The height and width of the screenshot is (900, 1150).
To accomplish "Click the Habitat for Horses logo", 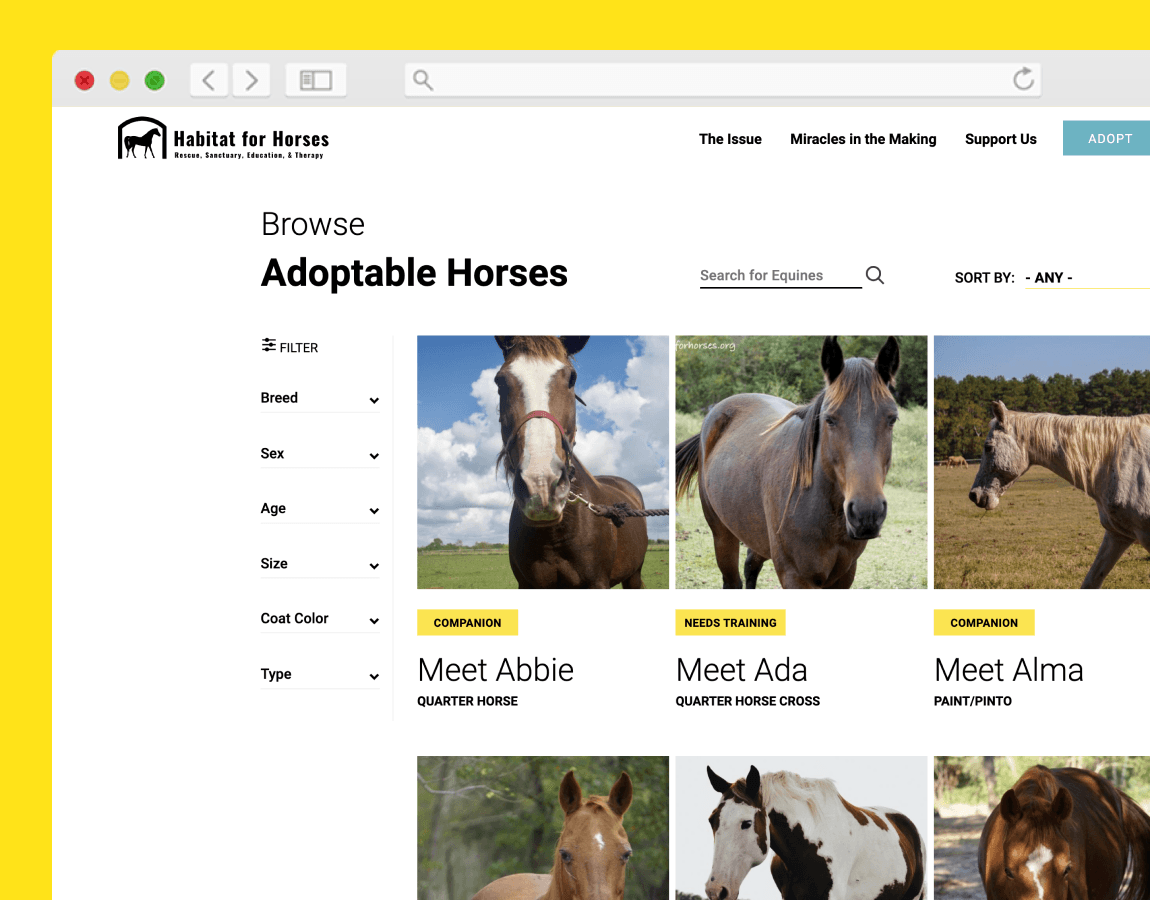I will click(223, 138).
